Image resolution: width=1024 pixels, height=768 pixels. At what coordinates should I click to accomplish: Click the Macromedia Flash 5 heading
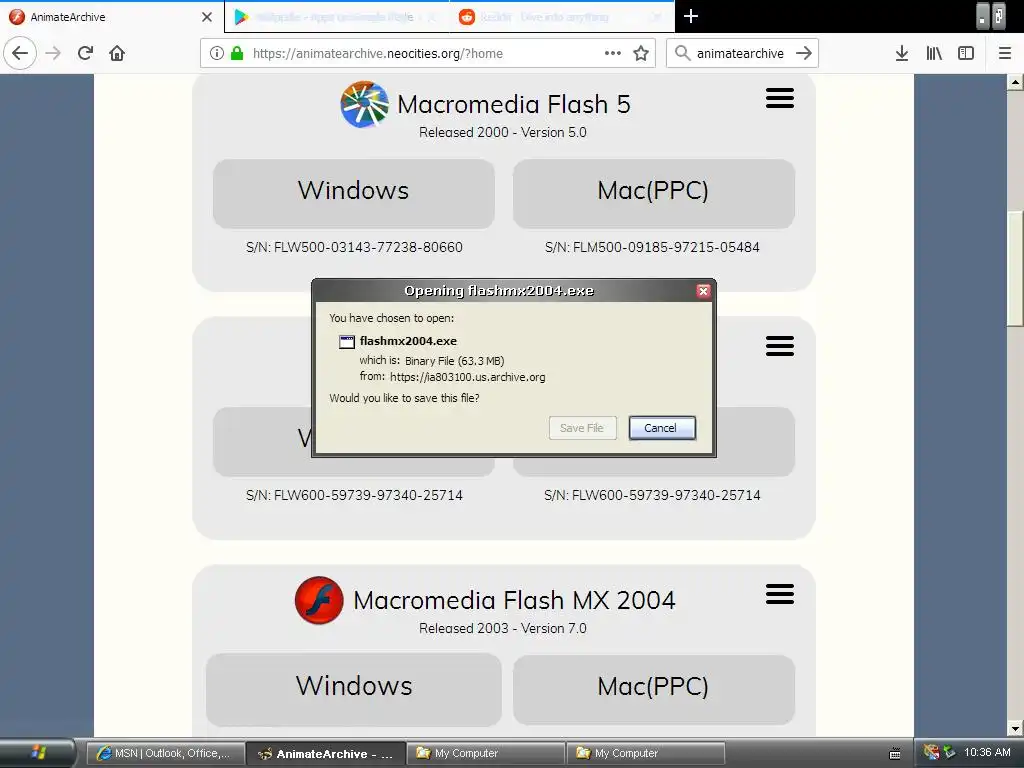tap(514, 104)
